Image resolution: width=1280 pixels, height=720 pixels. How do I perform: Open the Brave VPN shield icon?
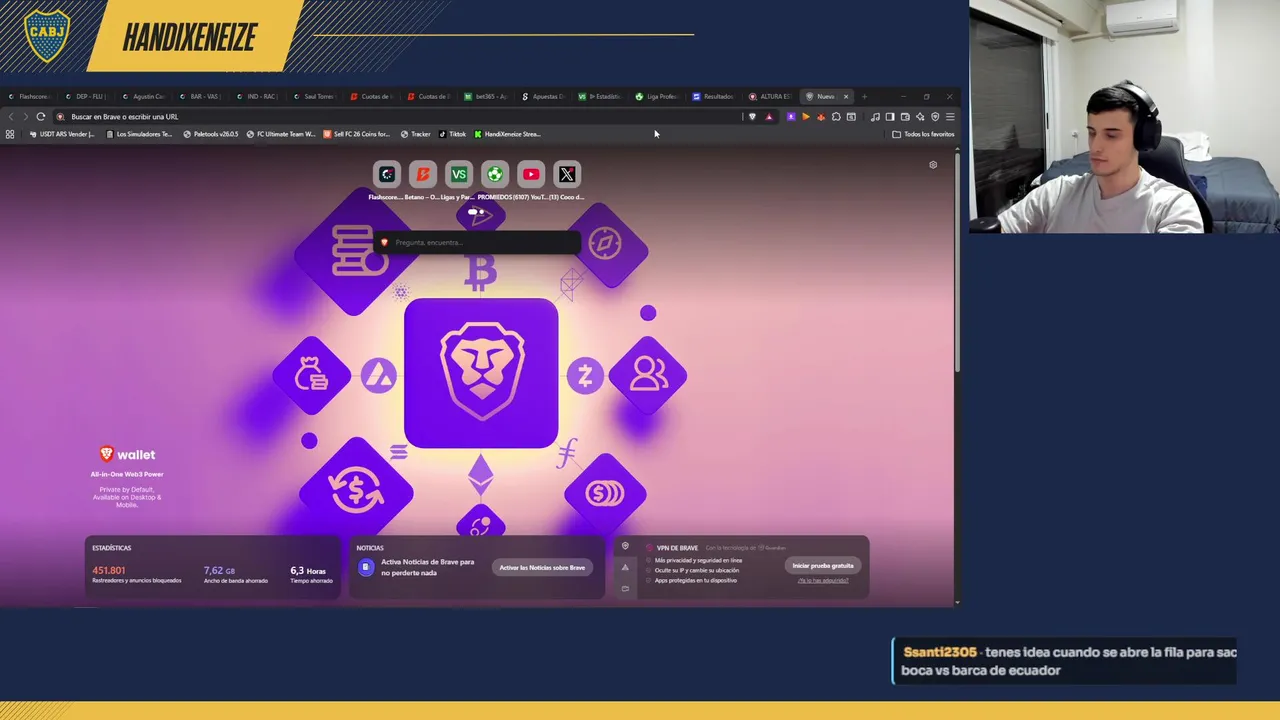(935, 117)
